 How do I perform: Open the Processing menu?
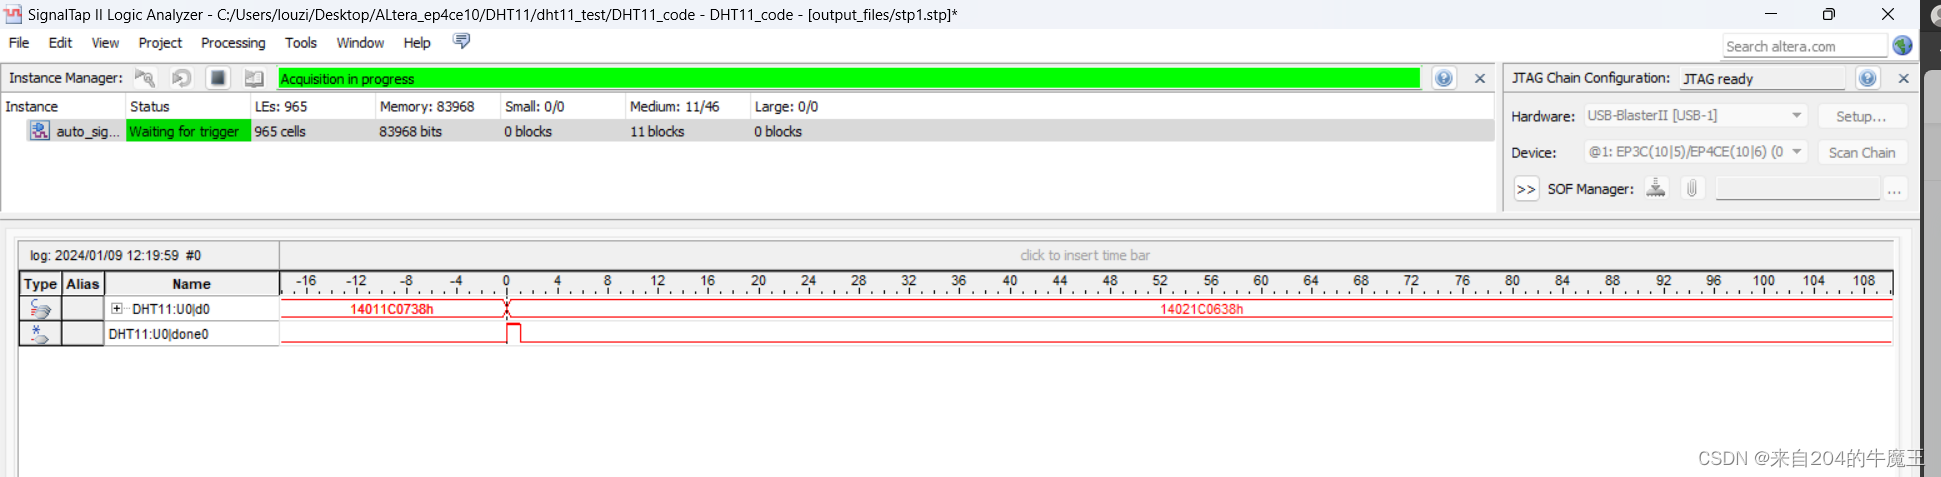(x=233, y=43)
